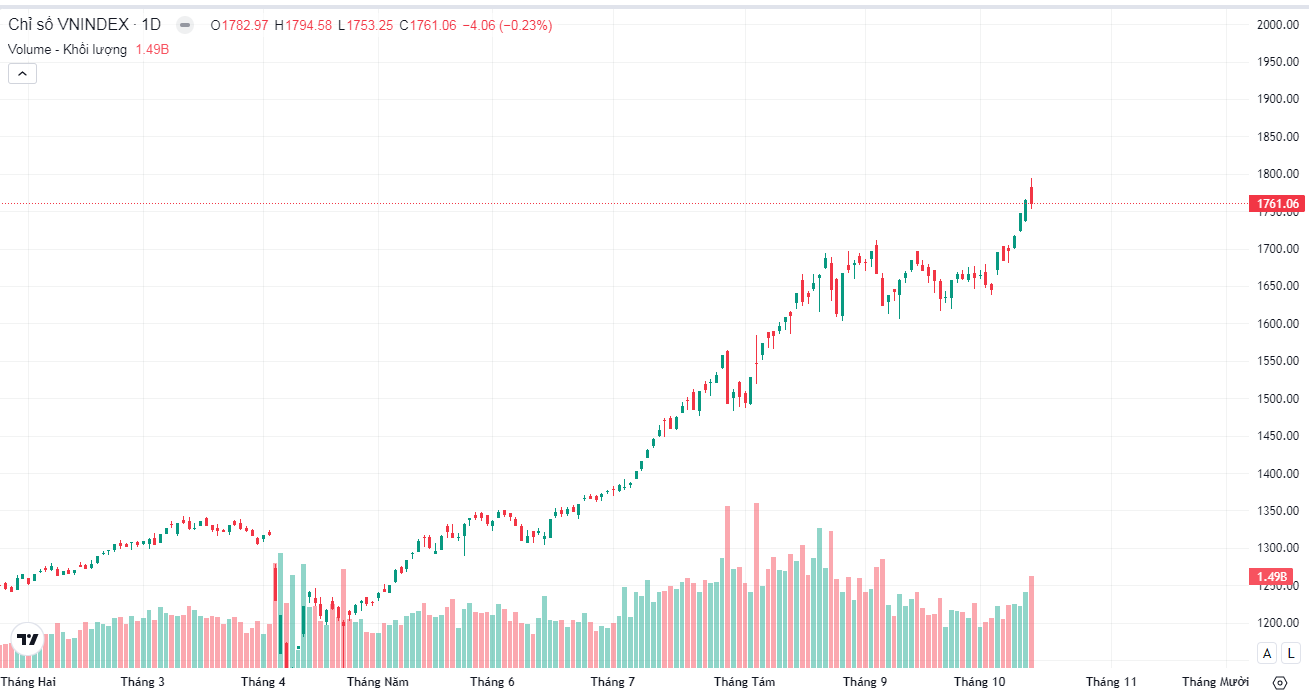
Task: Click Tháng Tám on the time axis
Action: (x=744, y=682)
